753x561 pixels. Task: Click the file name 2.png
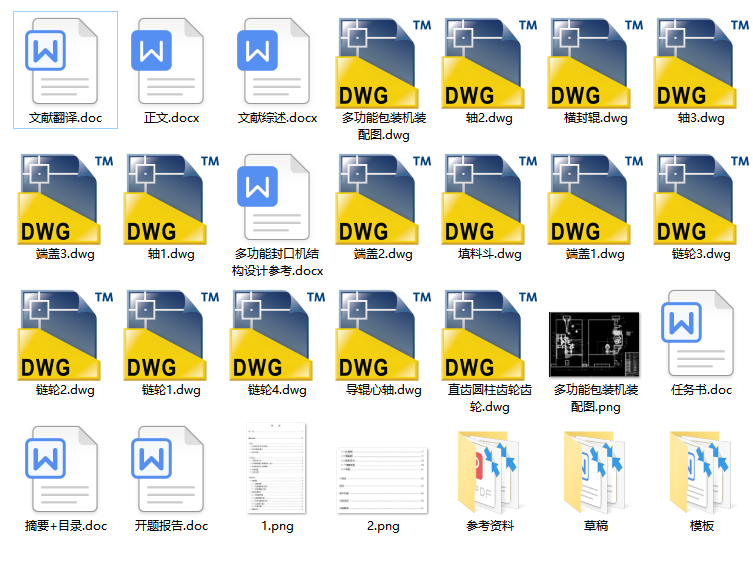pos(383,526)
